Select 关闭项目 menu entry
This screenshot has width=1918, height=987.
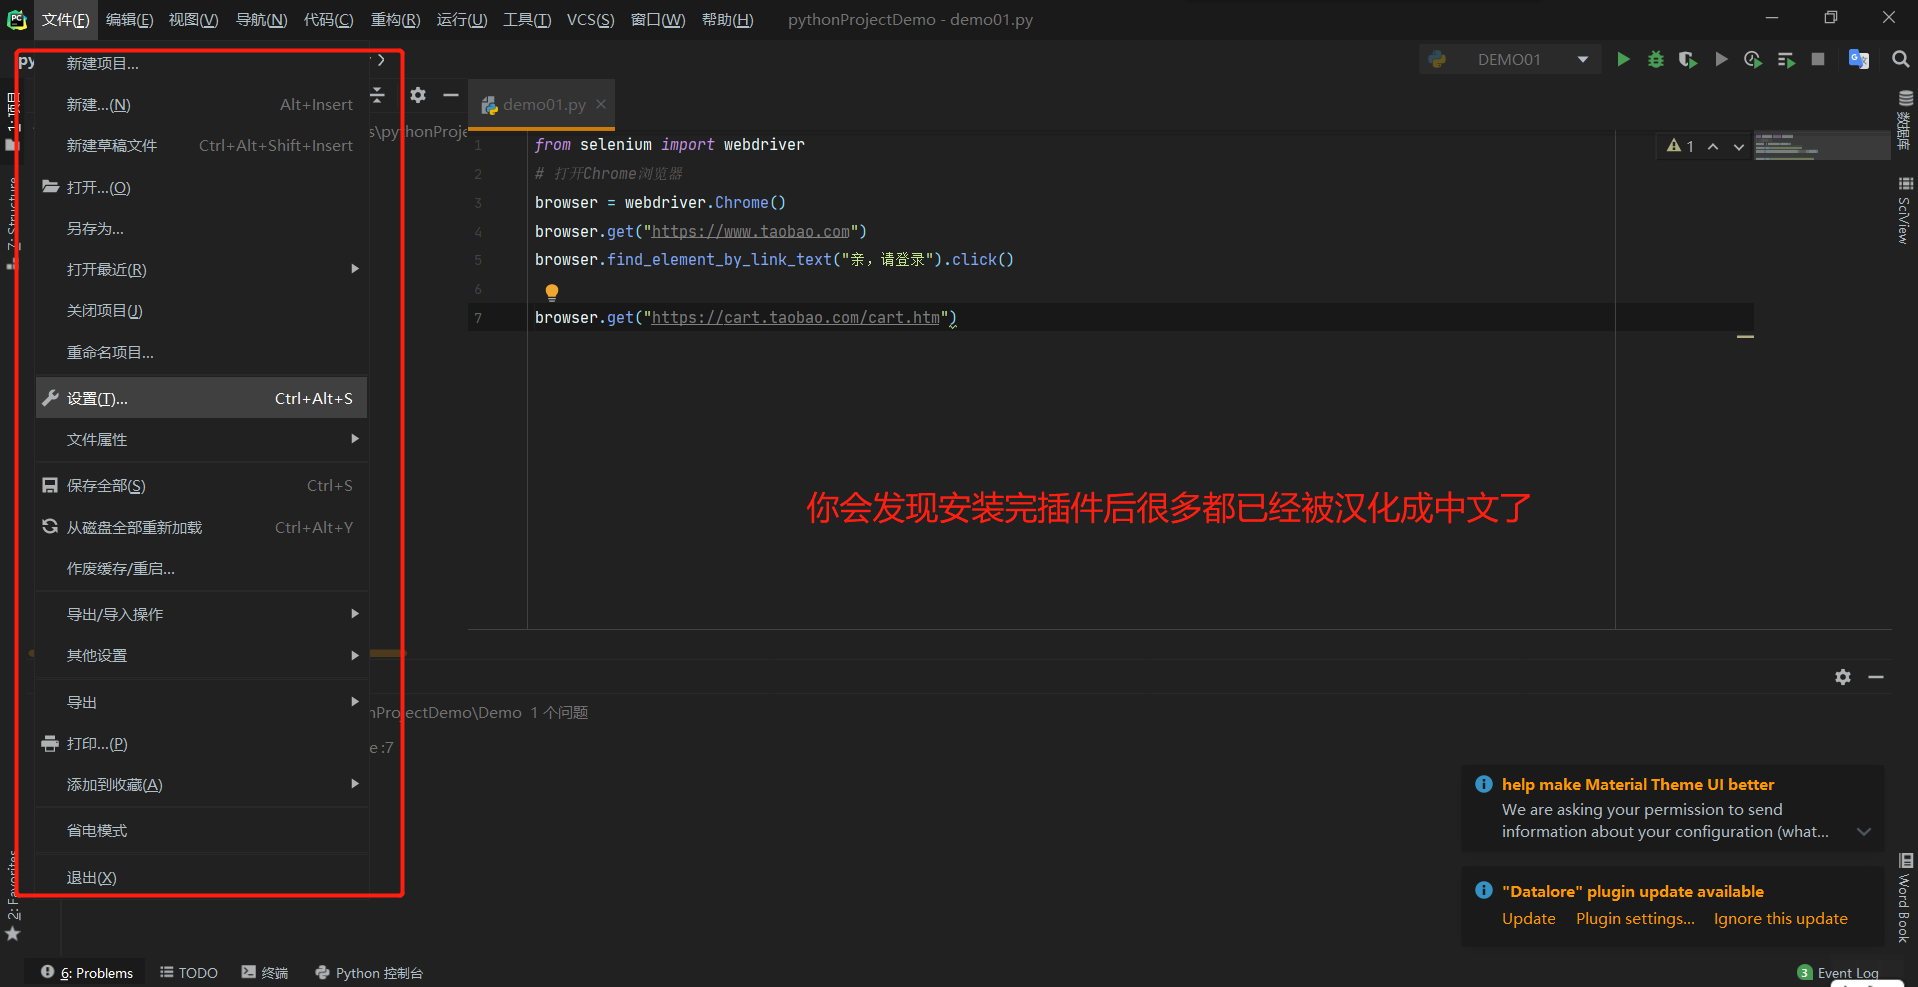coord(202,311)
